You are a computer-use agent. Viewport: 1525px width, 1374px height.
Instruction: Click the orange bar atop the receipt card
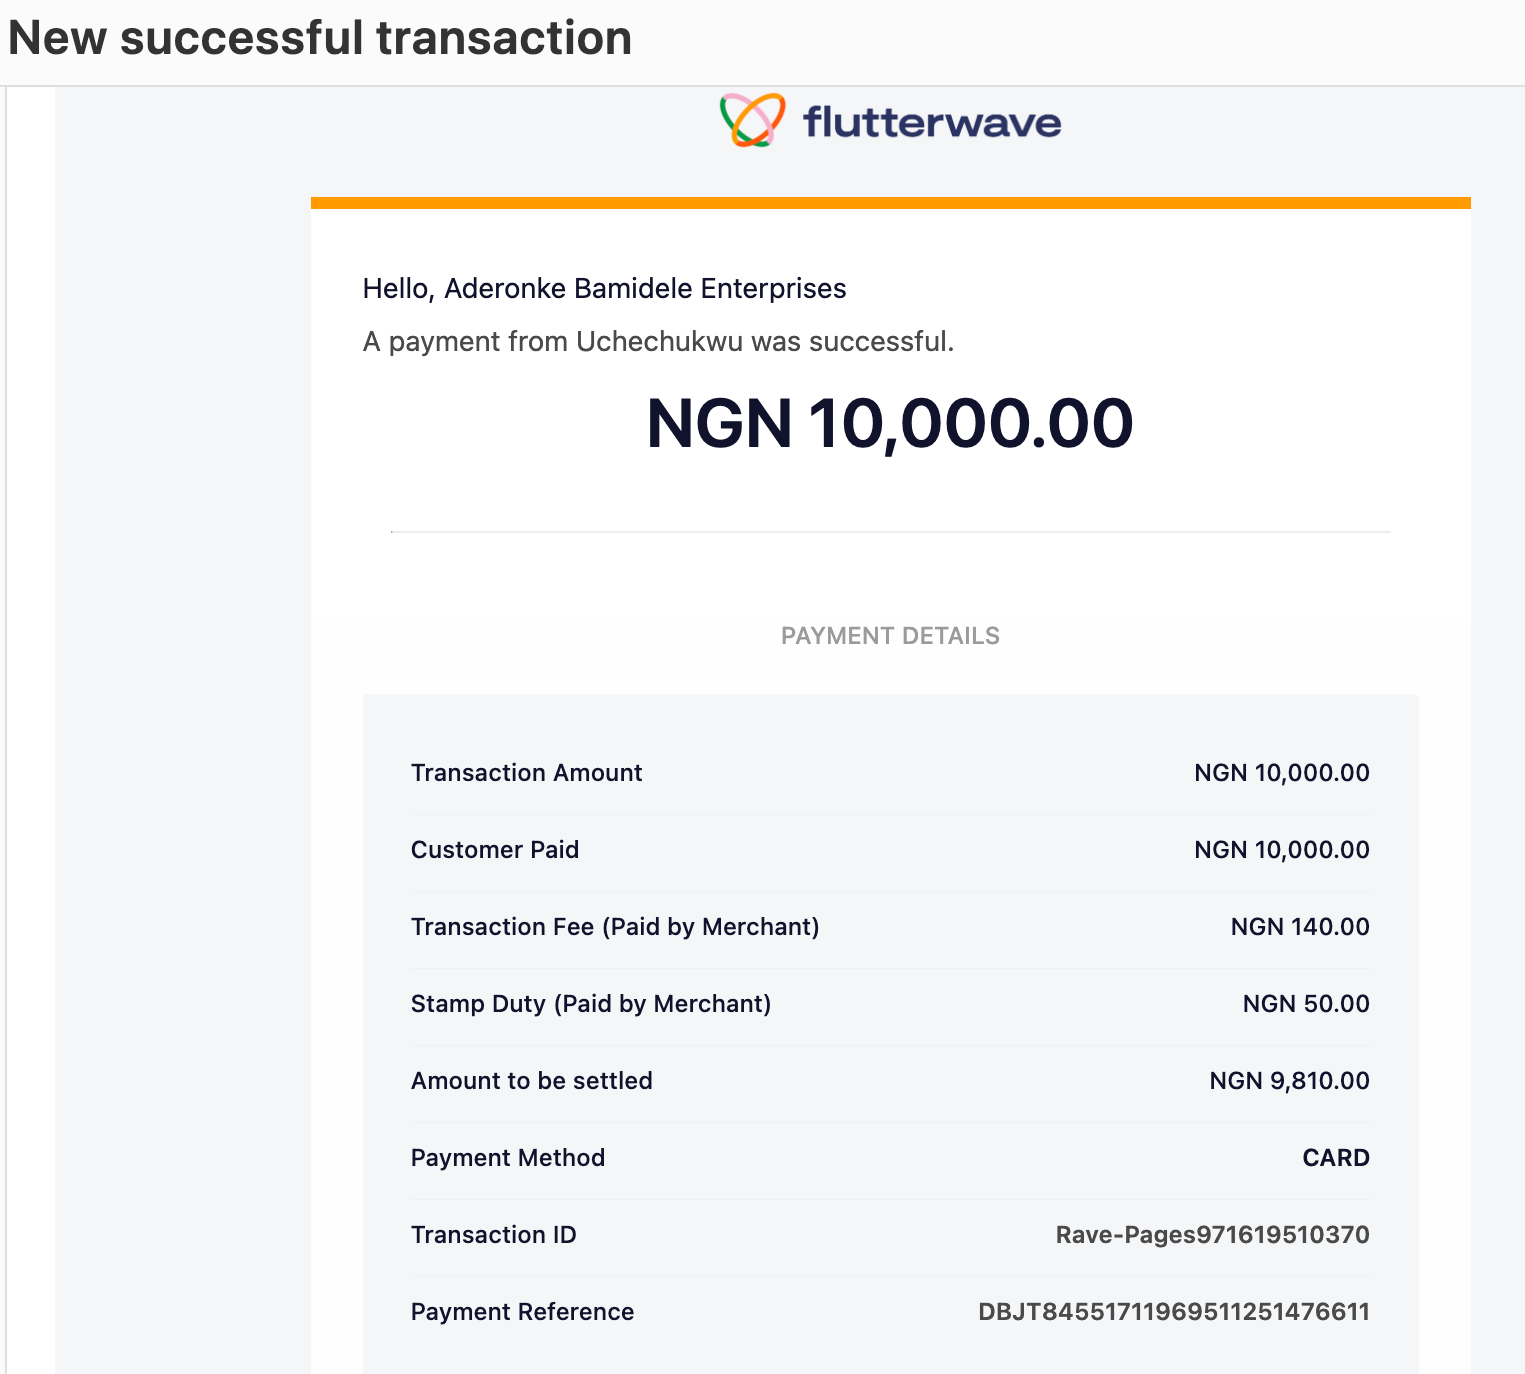(x=890, y=203)
